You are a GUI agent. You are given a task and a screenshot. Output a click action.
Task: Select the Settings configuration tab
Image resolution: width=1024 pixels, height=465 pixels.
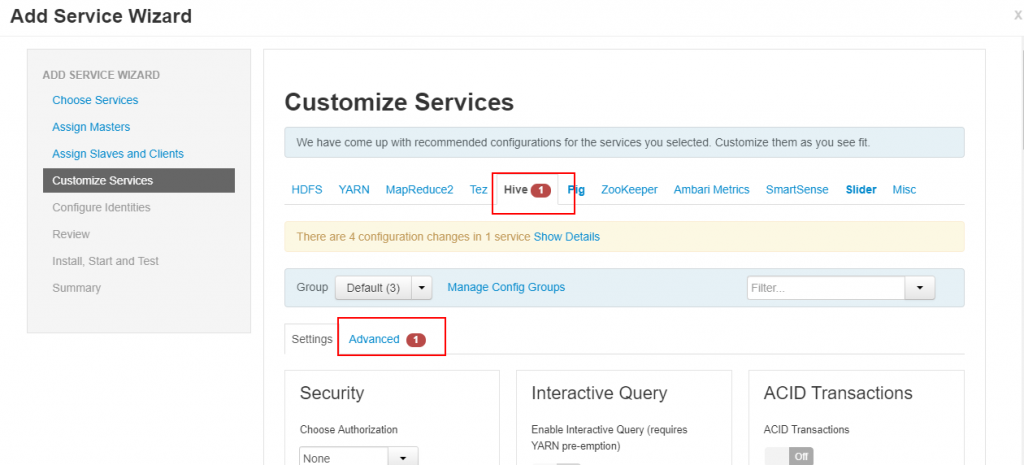tap(312, 339)
